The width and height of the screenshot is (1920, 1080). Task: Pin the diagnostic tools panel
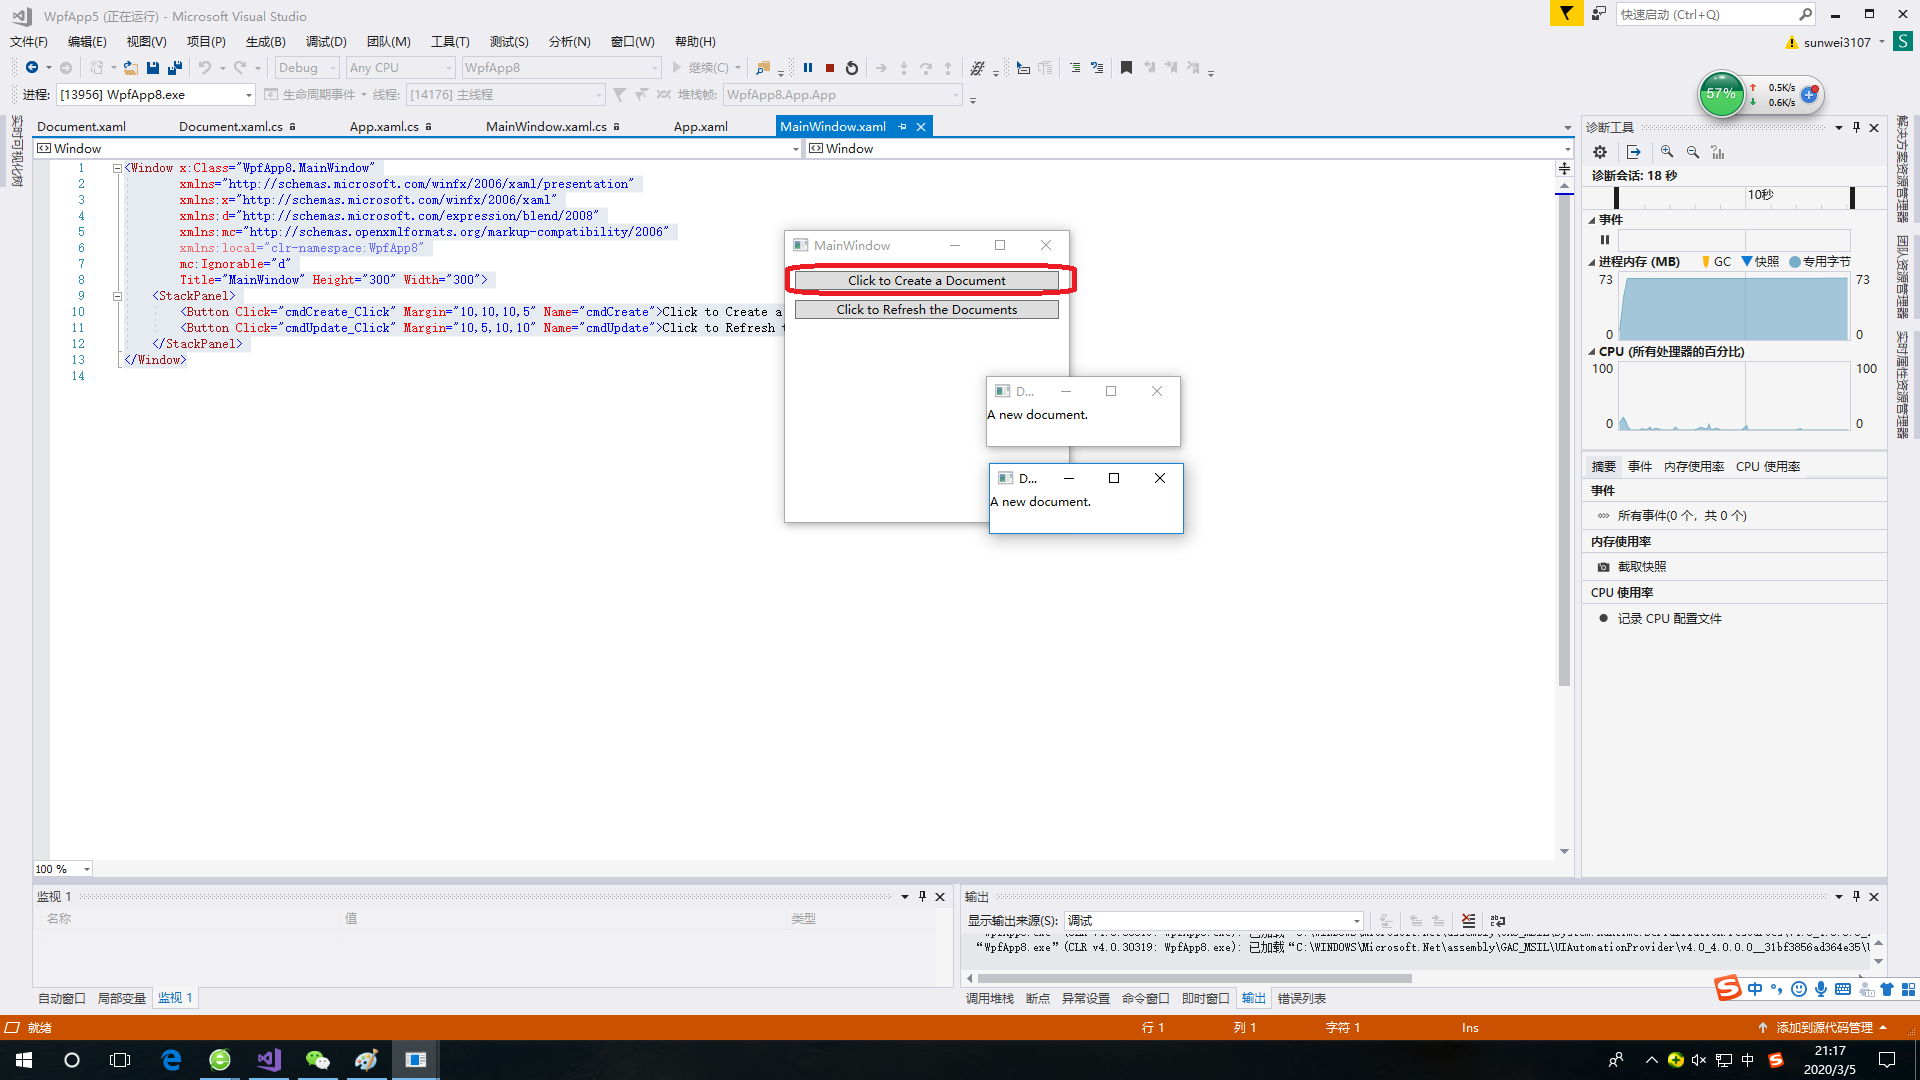(x=1857, y=128)
